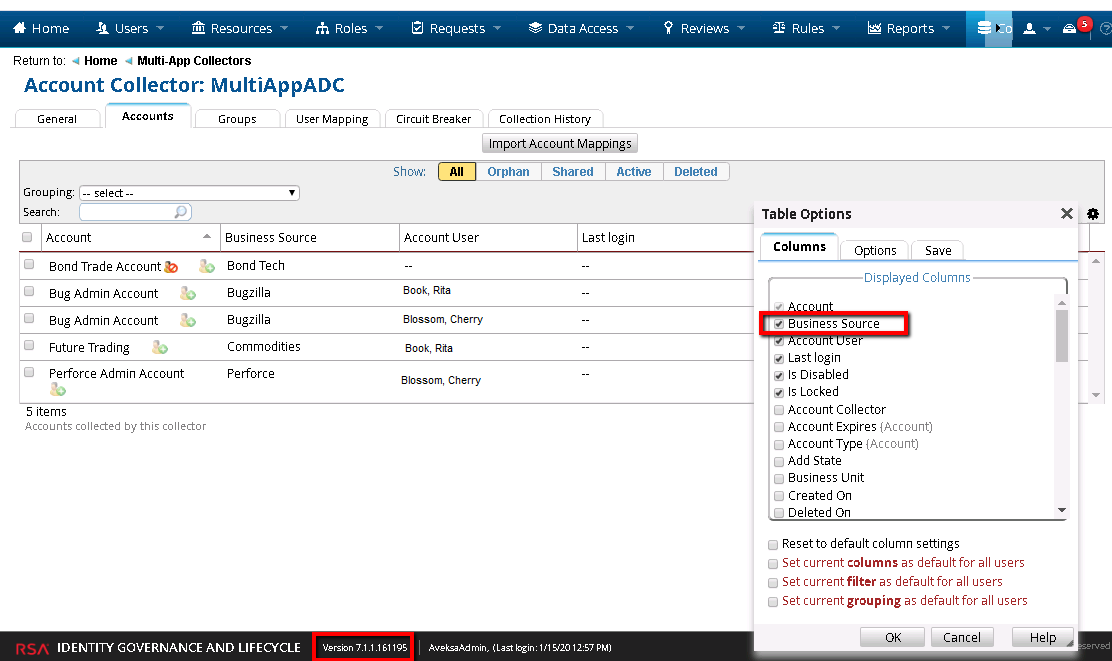Expand the Resources menu in navbar
Viewport: 1112px width, 661px height.
tap(240, 28)
